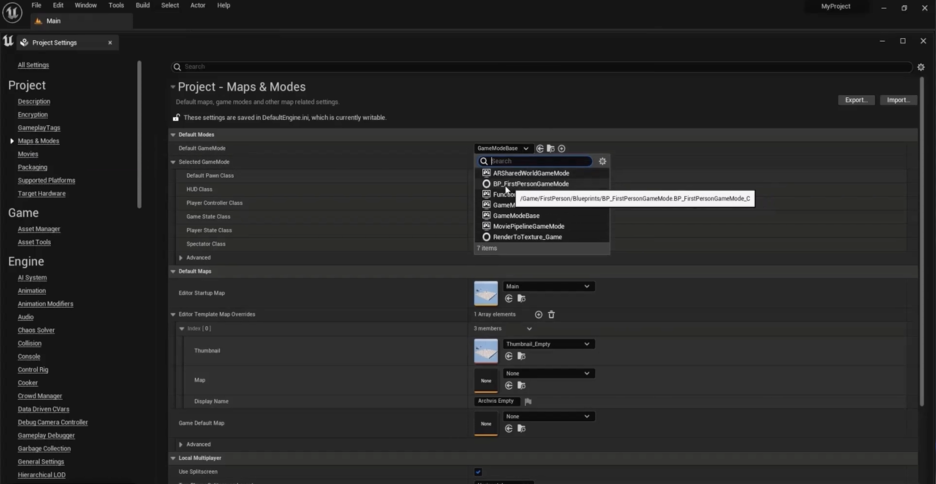Expand the 3 members dropdown arrow
936x484 pixels.
point(529,329)
